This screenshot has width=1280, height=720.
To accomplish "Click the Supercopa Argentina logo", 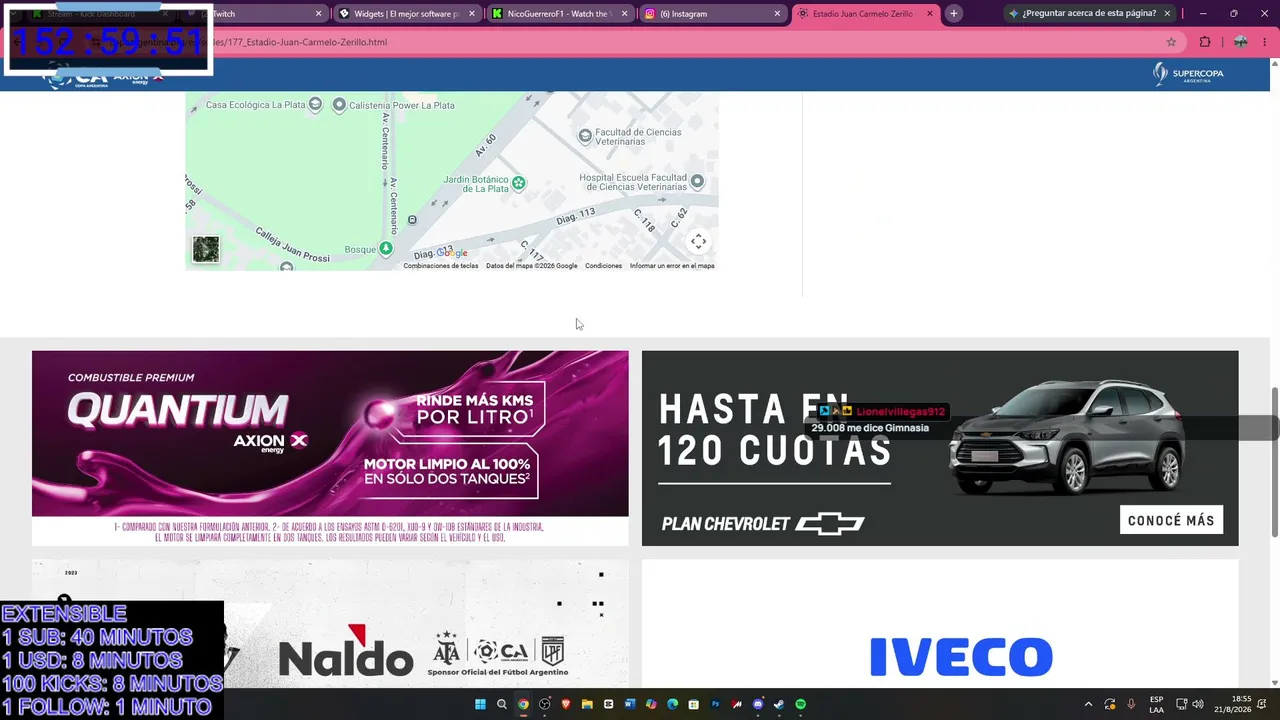I will click(1188, 74).
